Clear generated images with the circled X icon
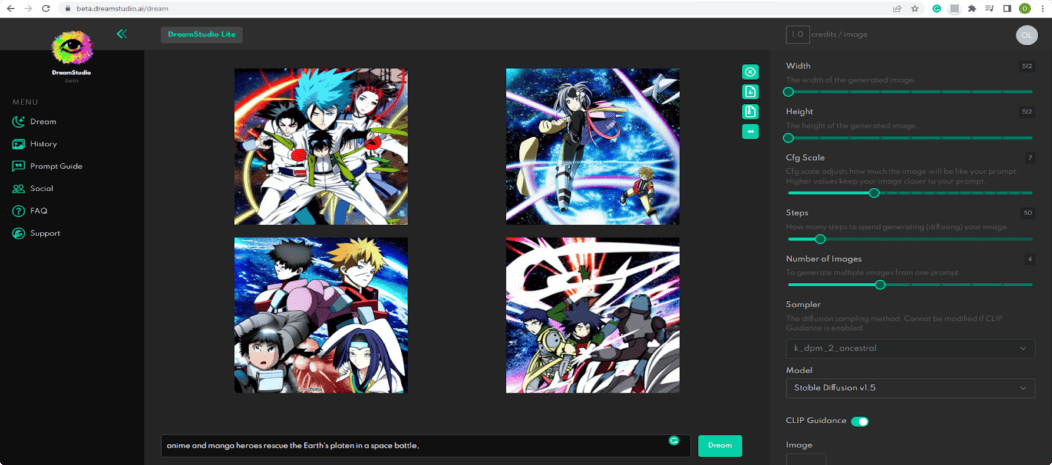Image resolution: width=1052 pixels, height=465 pixels. (x=750, y=72)
